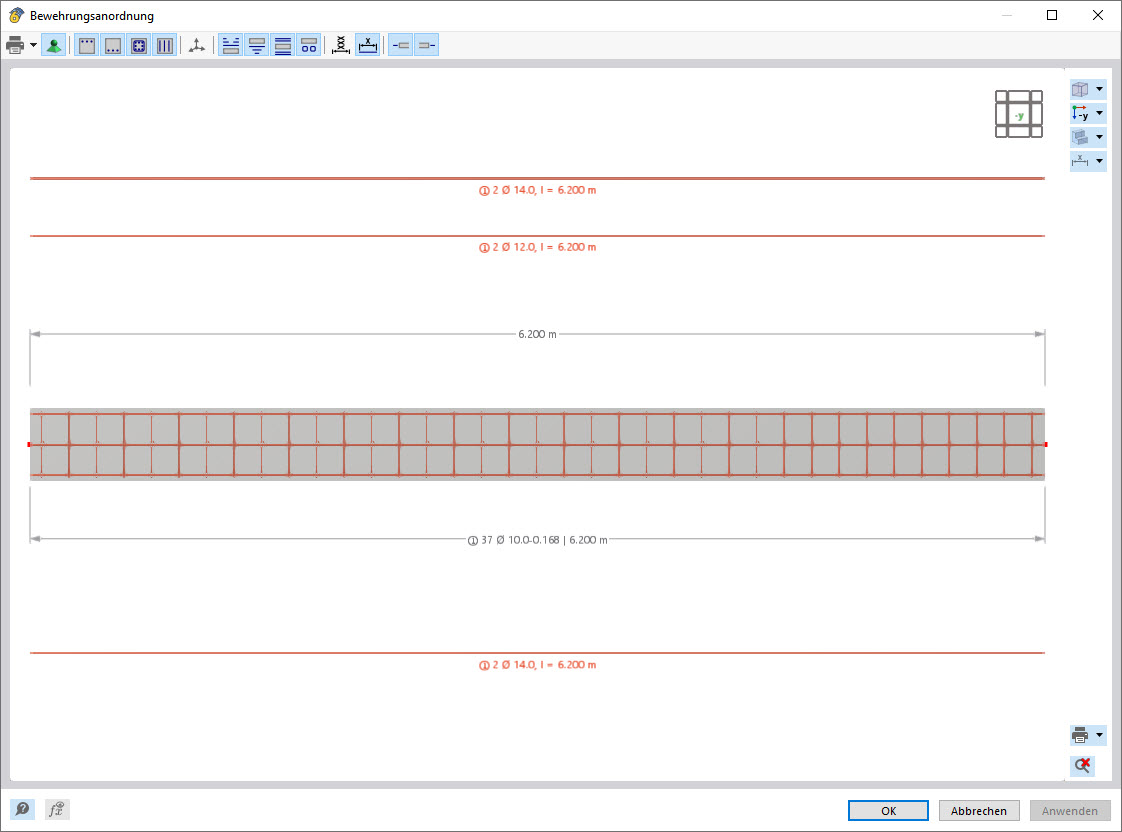Click the OK button
This screenshot has width=1122, height=832.
click(888, 811)
